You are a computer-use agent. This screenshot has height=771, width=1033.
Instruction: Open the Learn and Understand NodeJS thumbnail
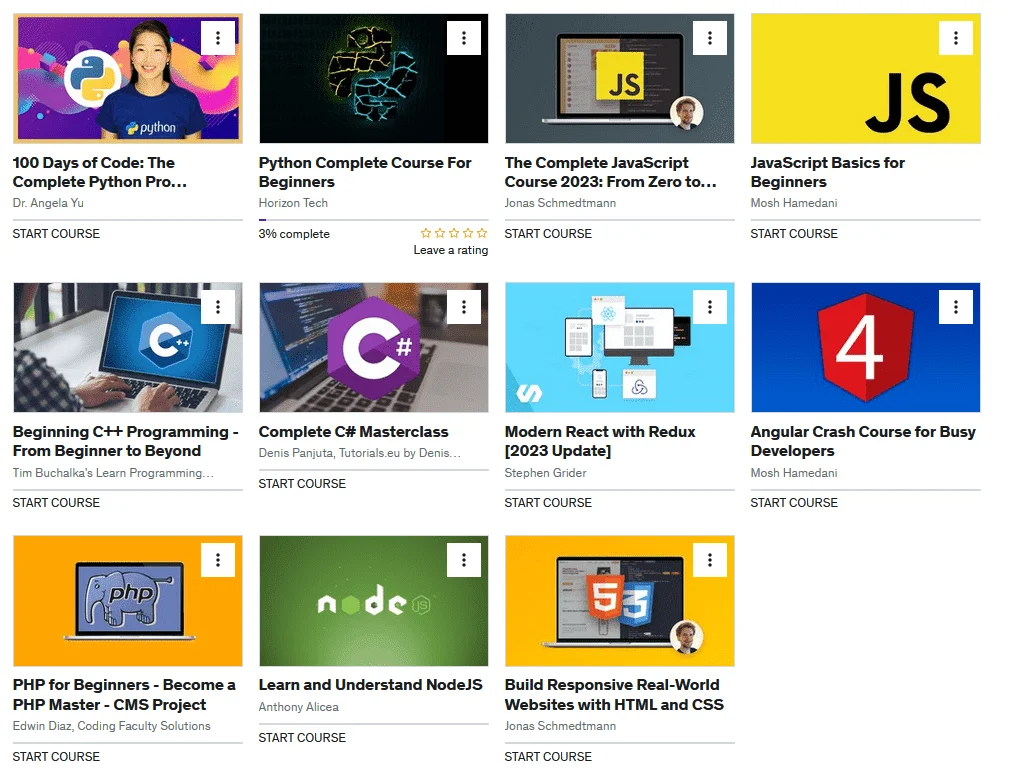click(x=374, y=601)
